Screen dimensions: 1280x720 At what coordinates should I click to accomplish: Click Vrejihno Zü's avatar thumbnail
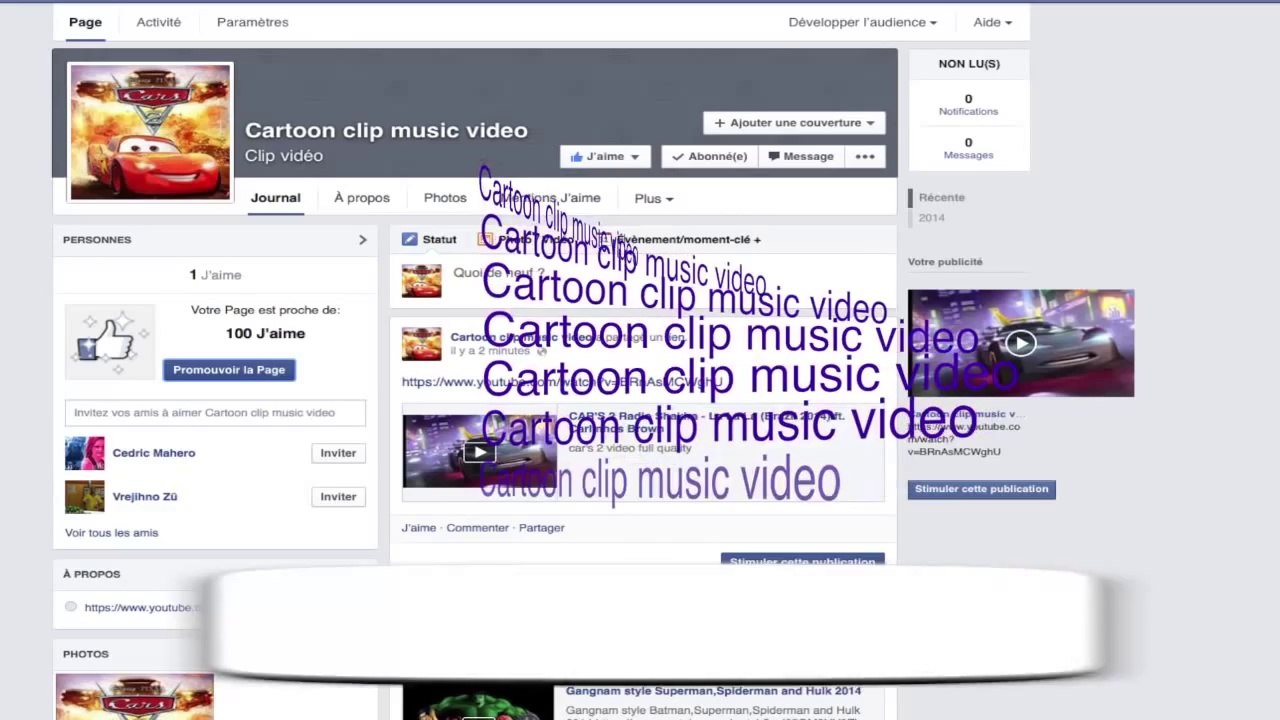[x=84, y=497]
